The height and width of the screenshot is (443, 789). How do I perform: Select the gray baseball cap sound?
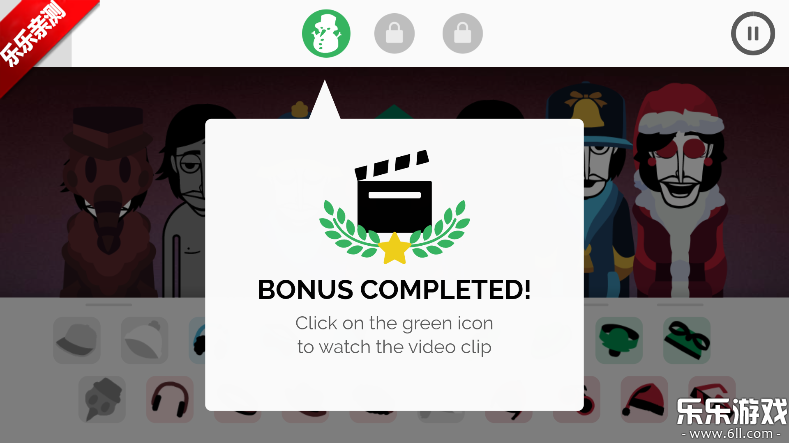[76, 340]
